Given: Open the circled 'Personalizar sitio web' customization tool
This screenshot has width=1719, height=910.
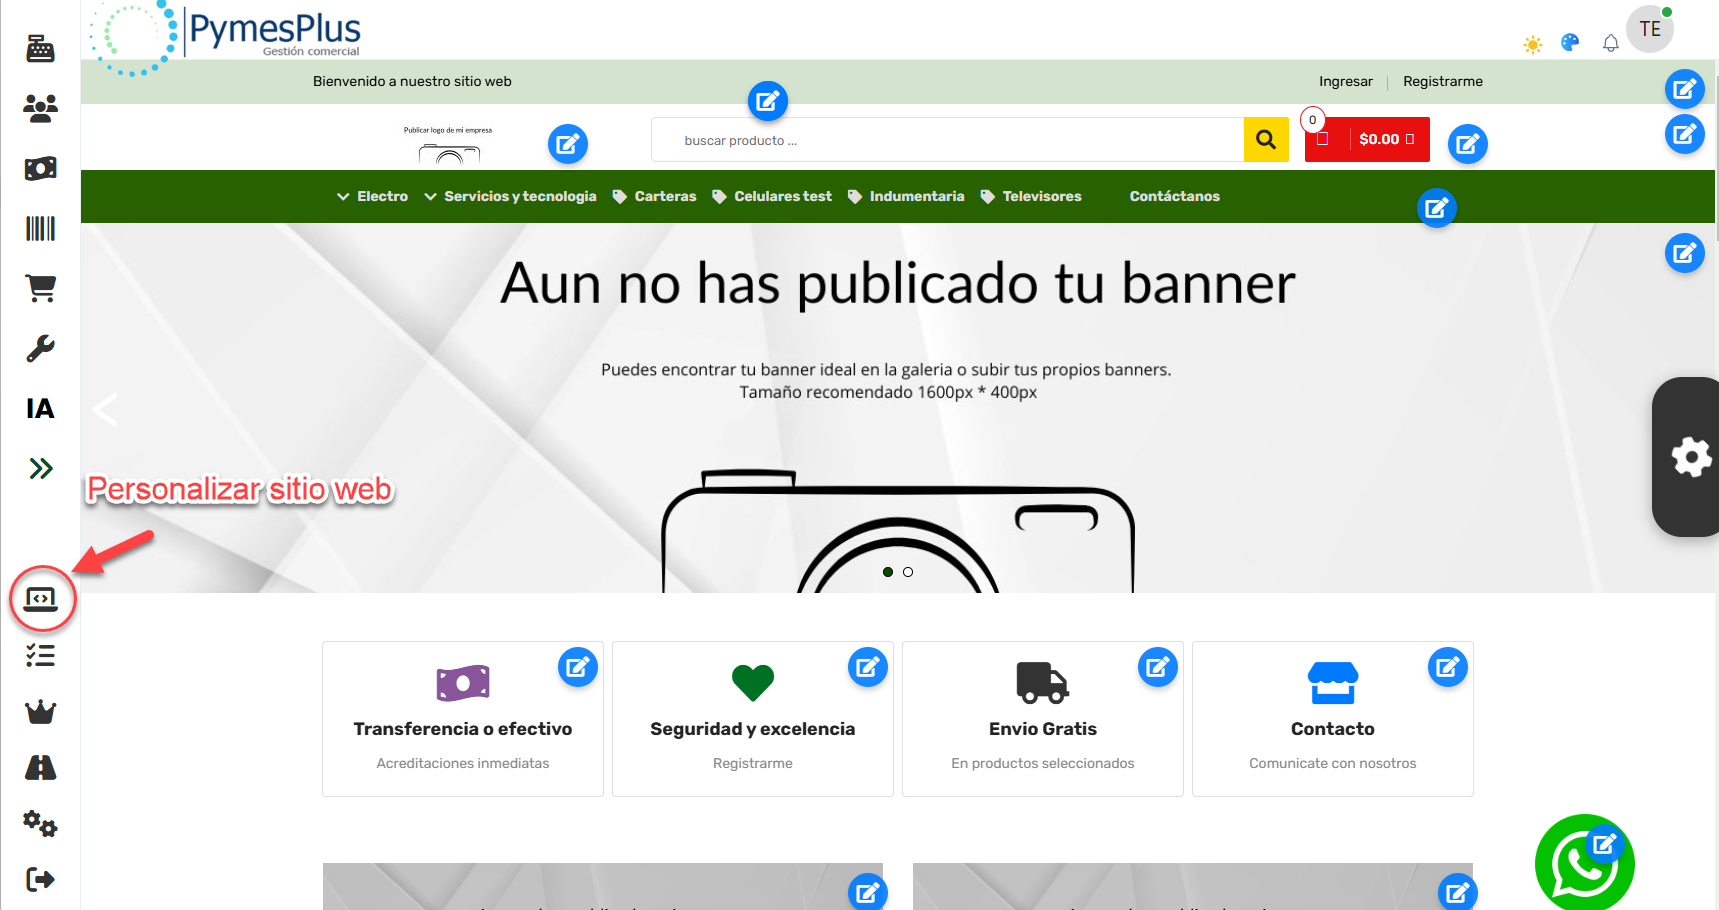Looking at the screenshot, I should (x=41, y=599).
